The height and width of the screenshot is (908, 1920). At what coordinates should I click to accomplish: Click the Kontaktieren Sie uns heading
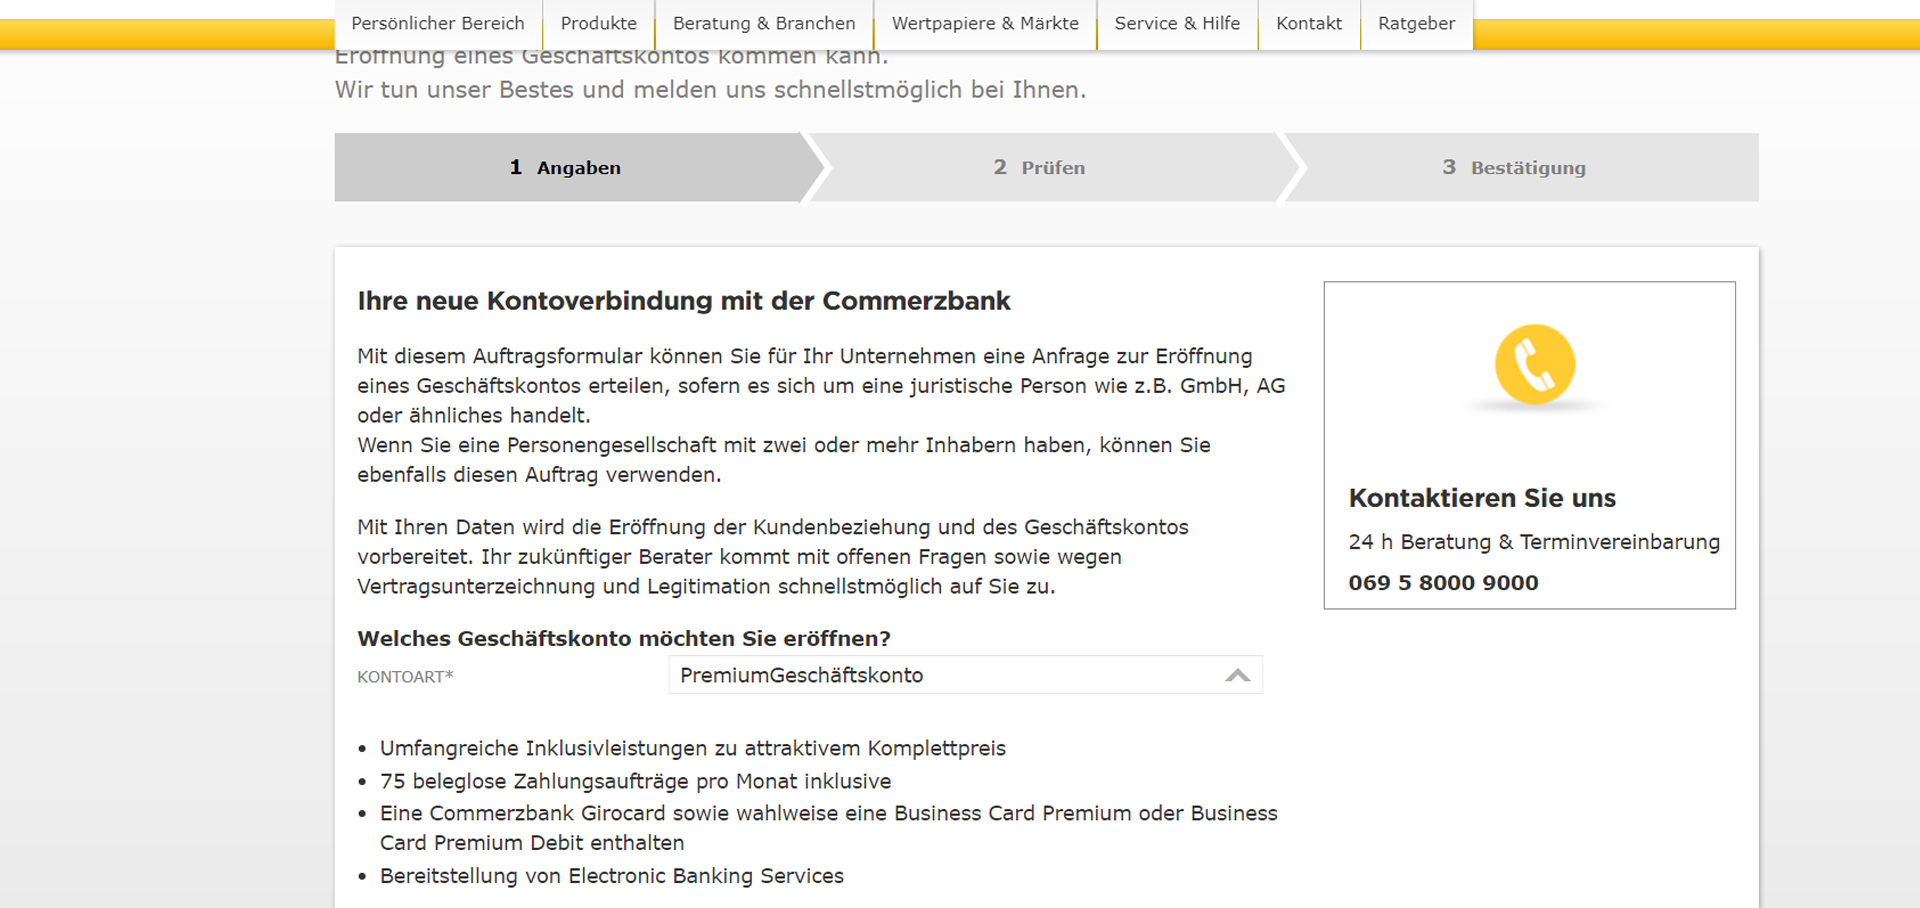(1482, 498)
